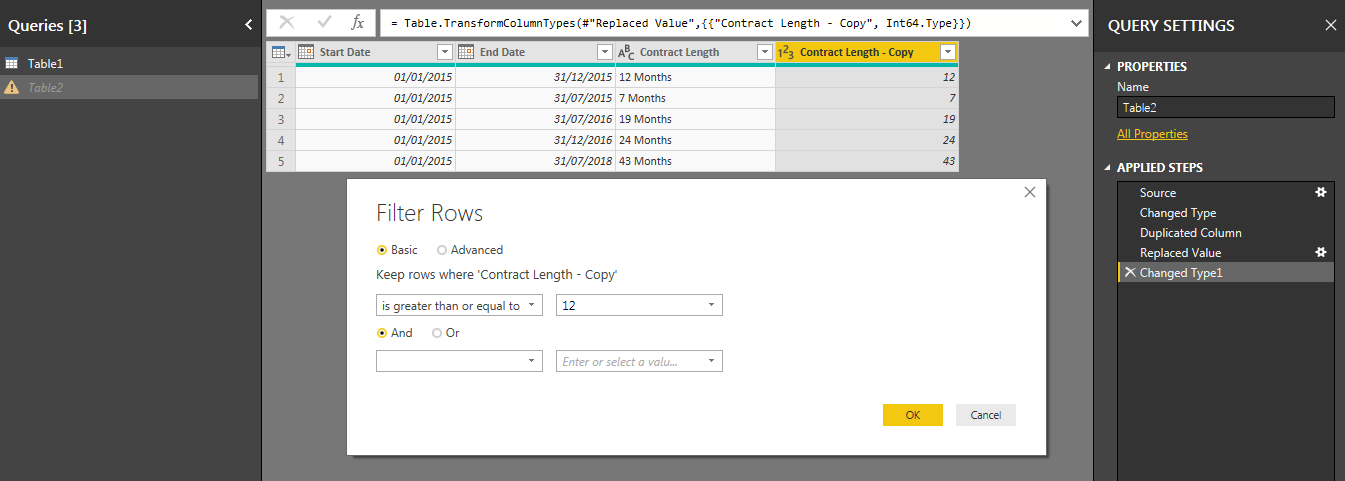Open the 'is greater than or equal to' operator dropdown
The width and height of the screenshot is (1345, 481).
(x=459, y=305)
